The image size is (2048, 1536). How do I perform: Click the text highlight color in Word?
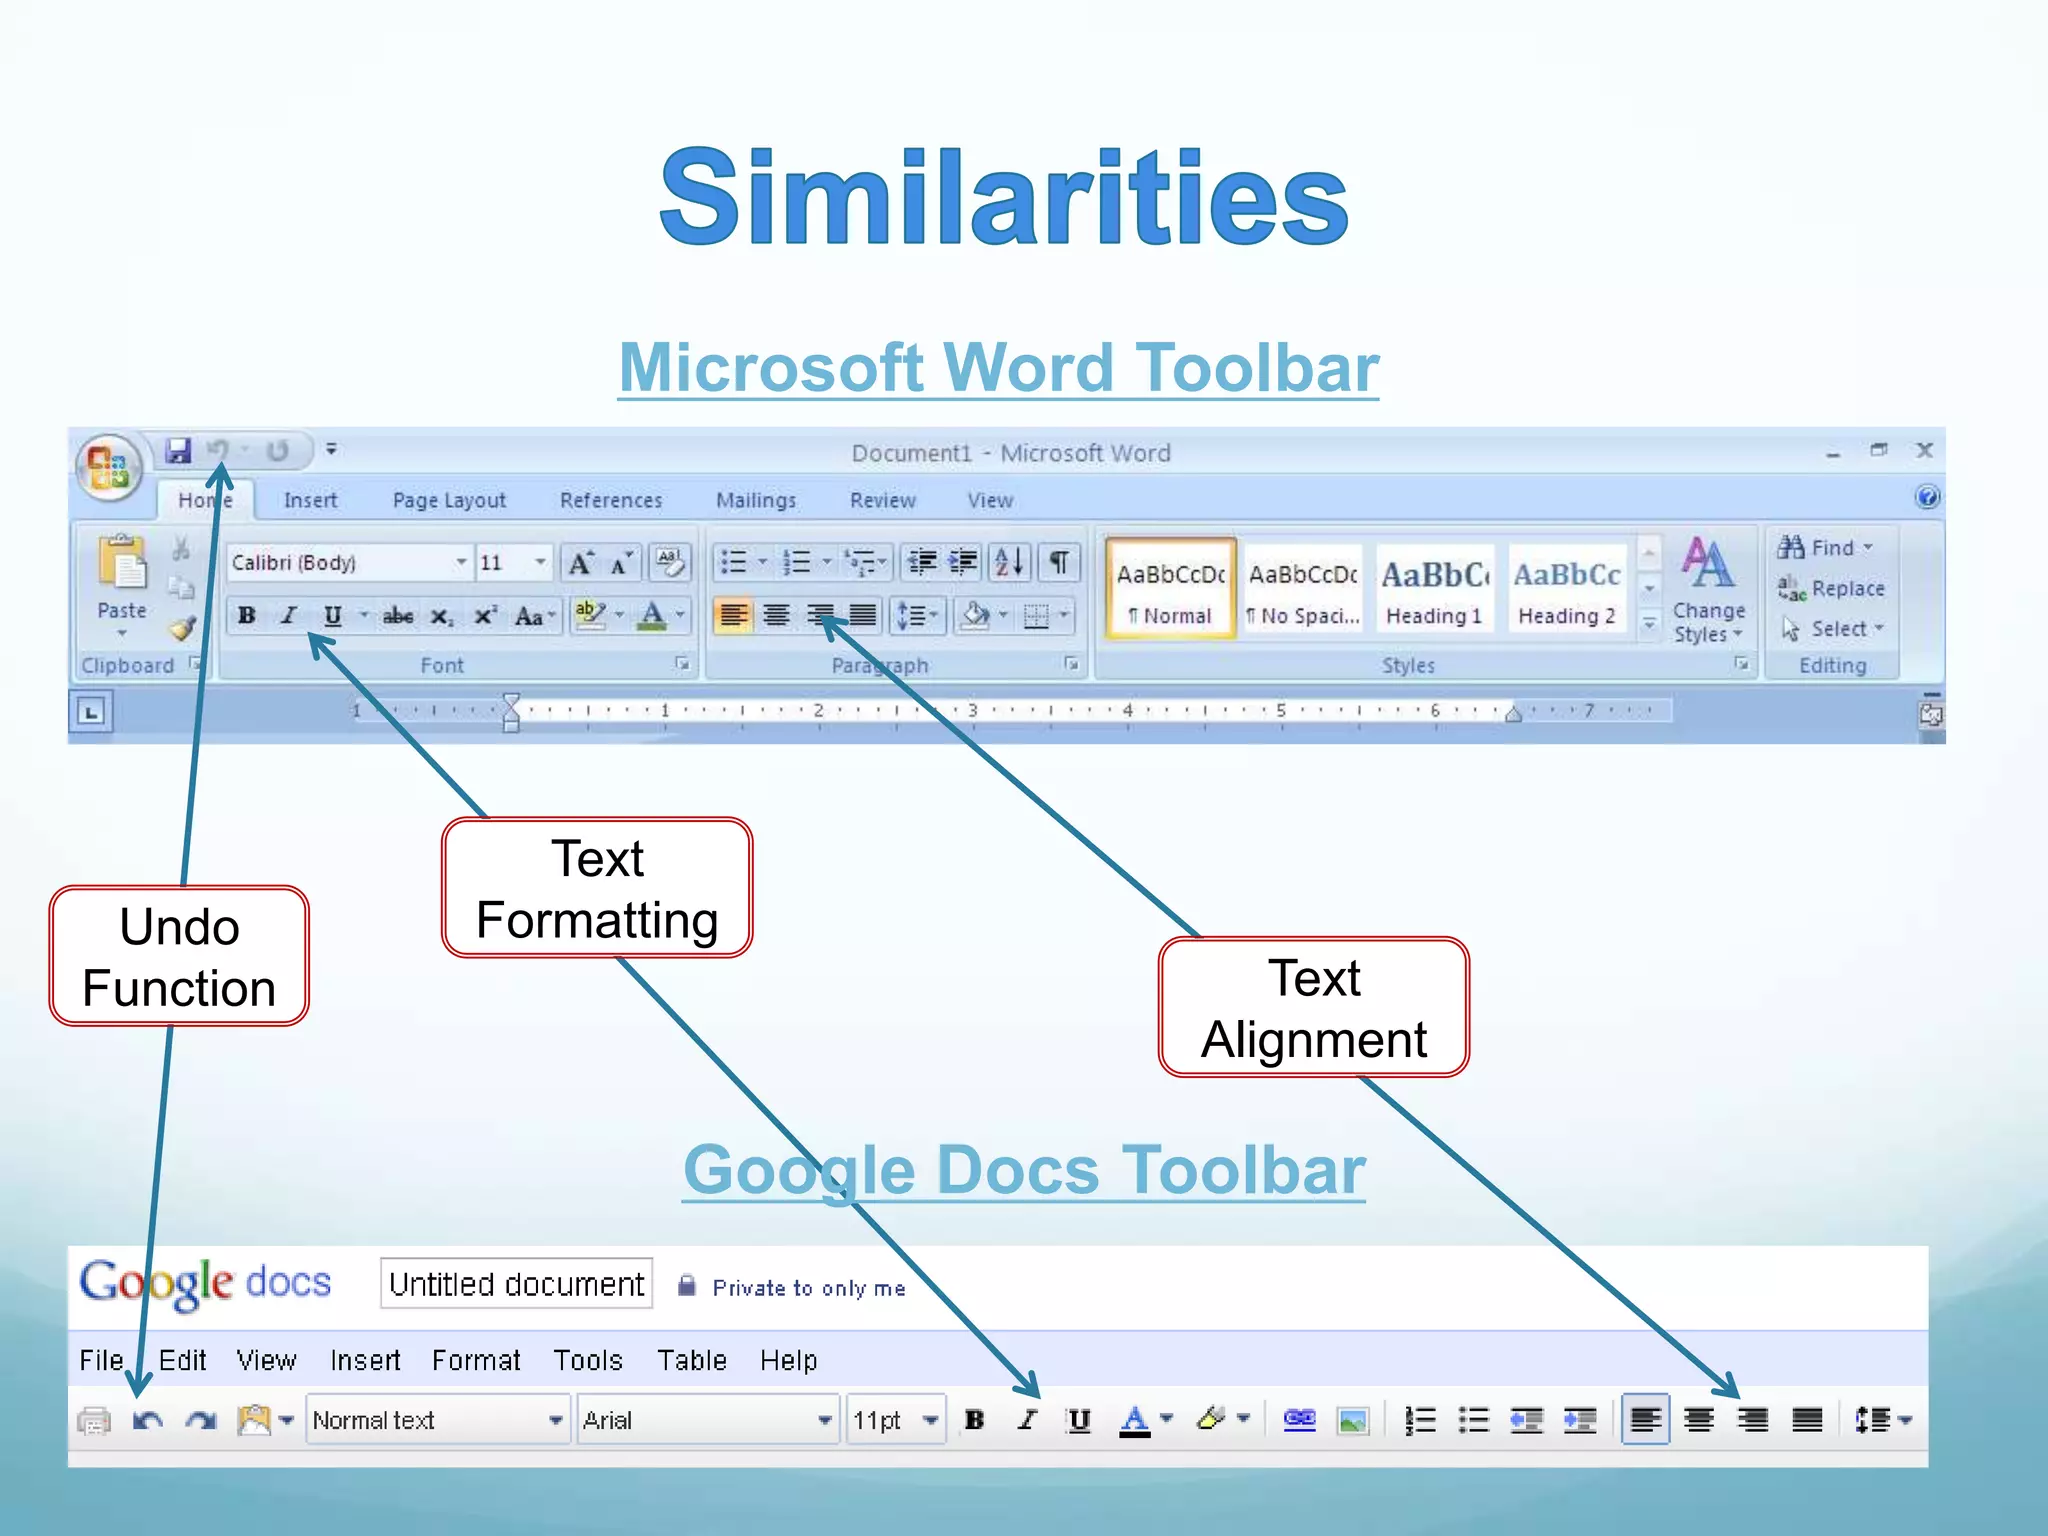point(590,614)
